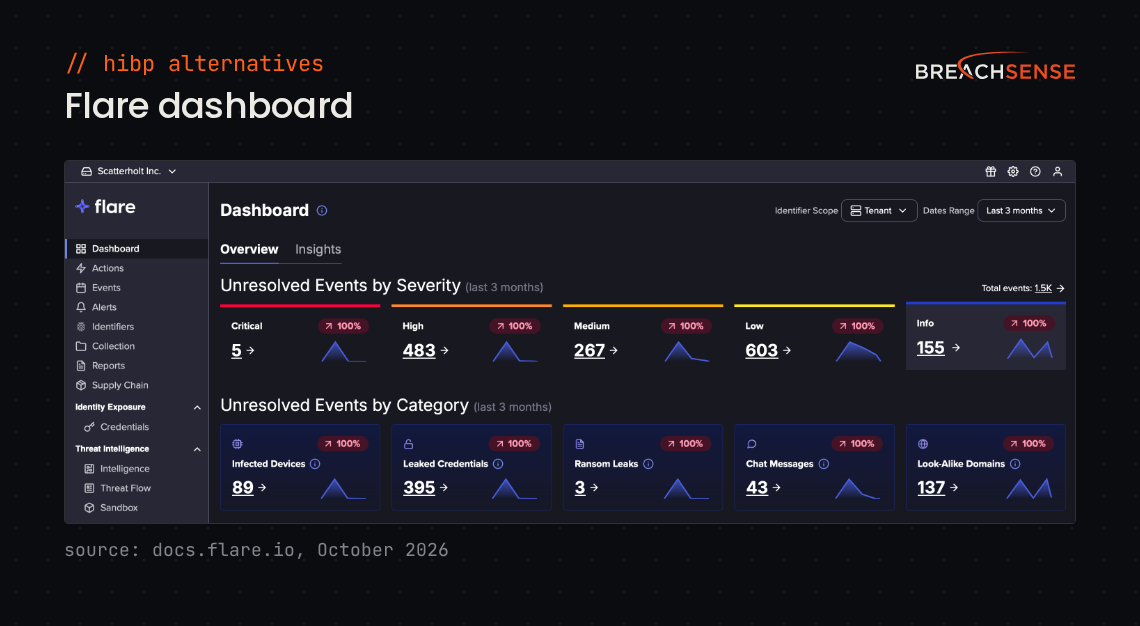Open the Identifier Scope Tenant dropdown
Viewport: 1140px width, 626px height.
879,211
